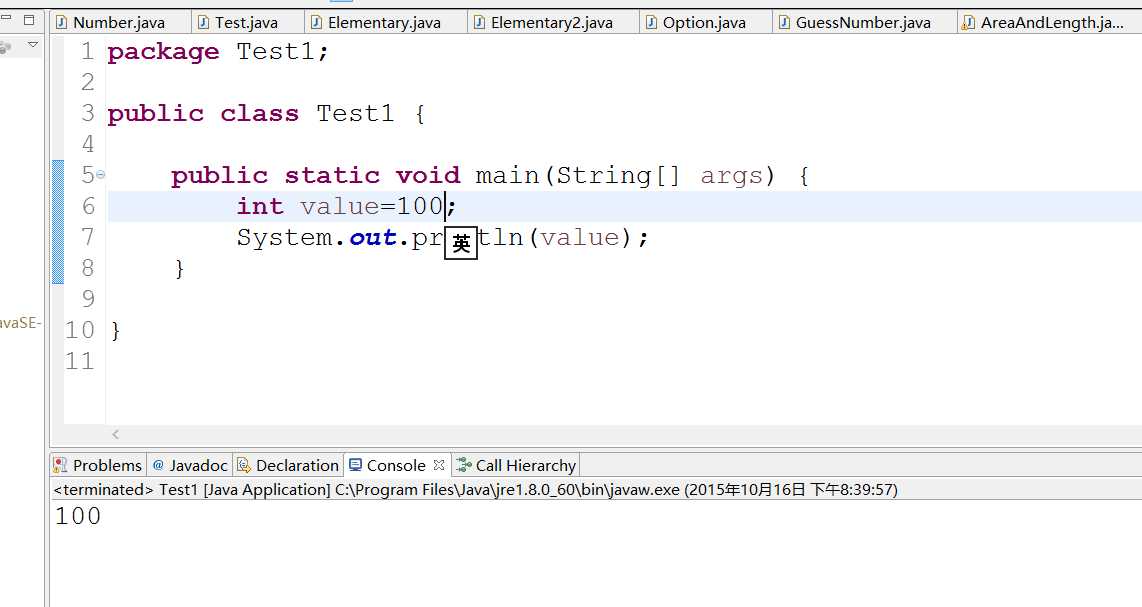Collapse the main method at line 5

(101, 175)
